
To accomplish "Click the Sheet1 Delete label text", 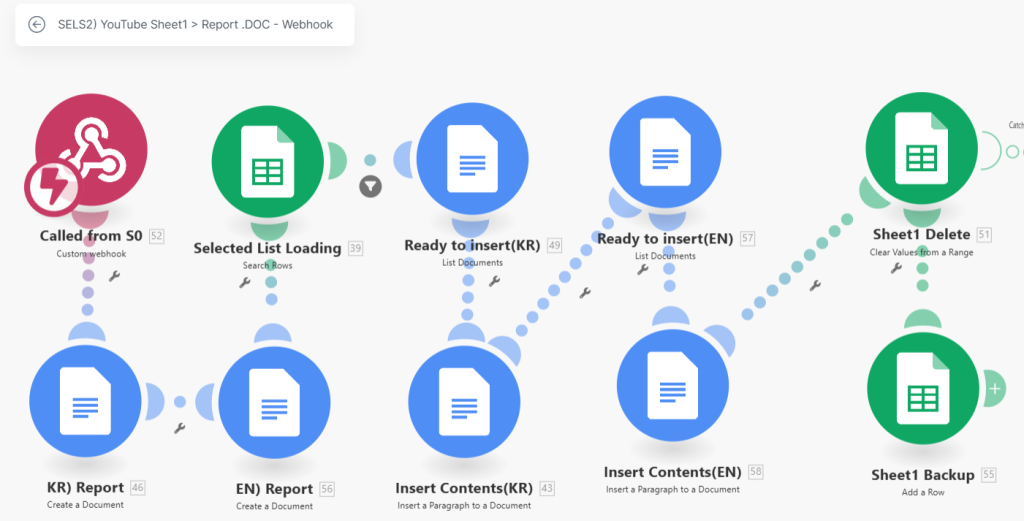I will click(920, 234).
